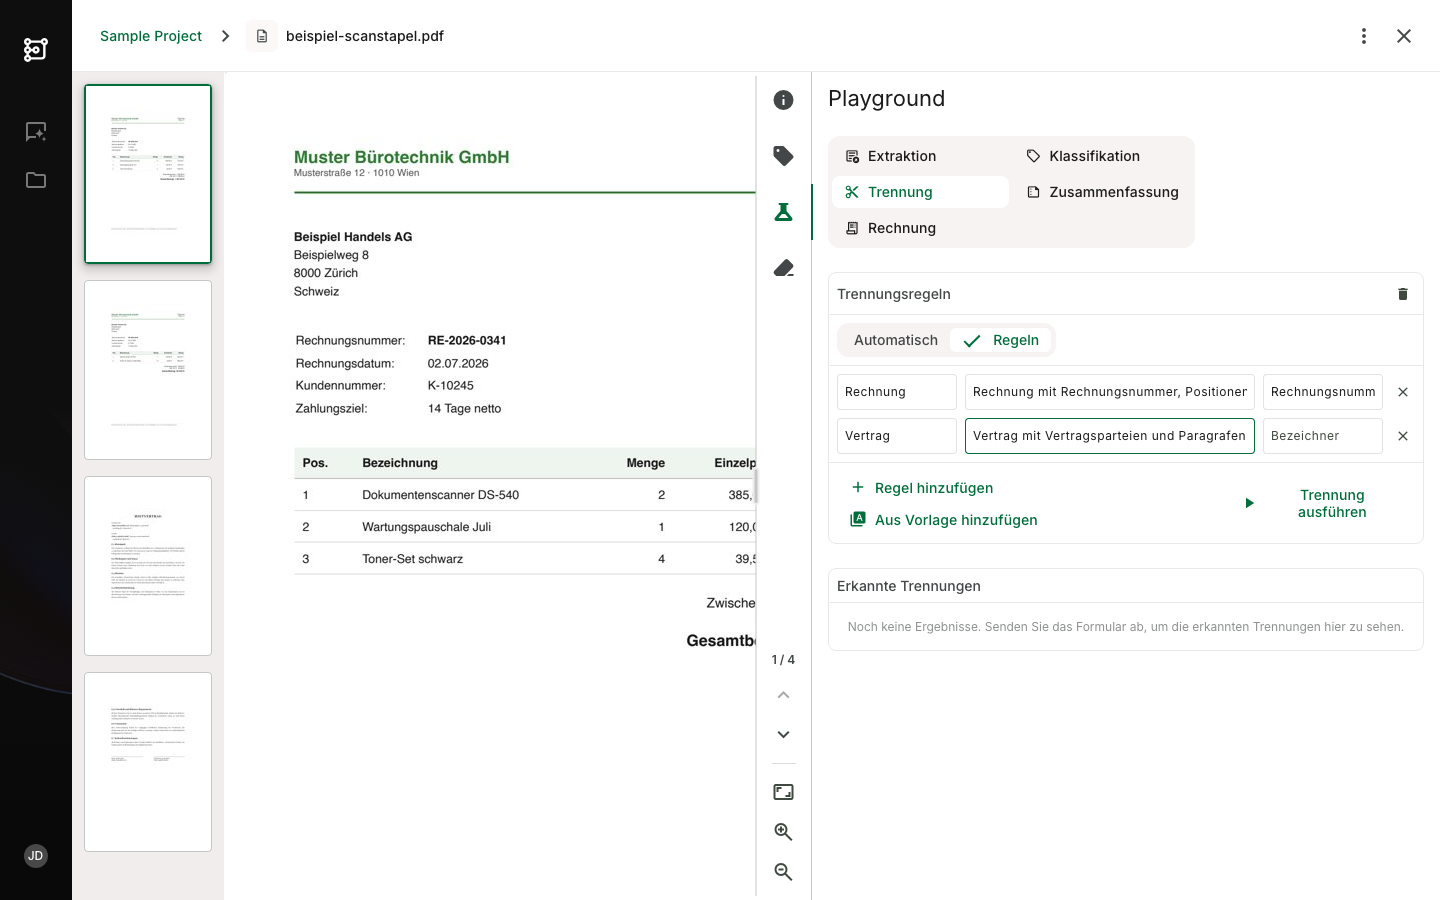Switch to the Klassifikation tab
The width and height of the screenshot is (1440, 900).
coord(1101,156)
